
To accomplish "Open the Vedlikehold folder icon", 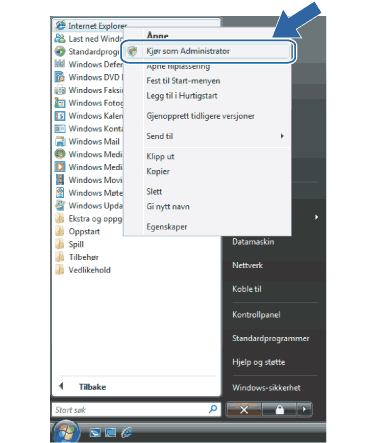I will tap(60, 270).
